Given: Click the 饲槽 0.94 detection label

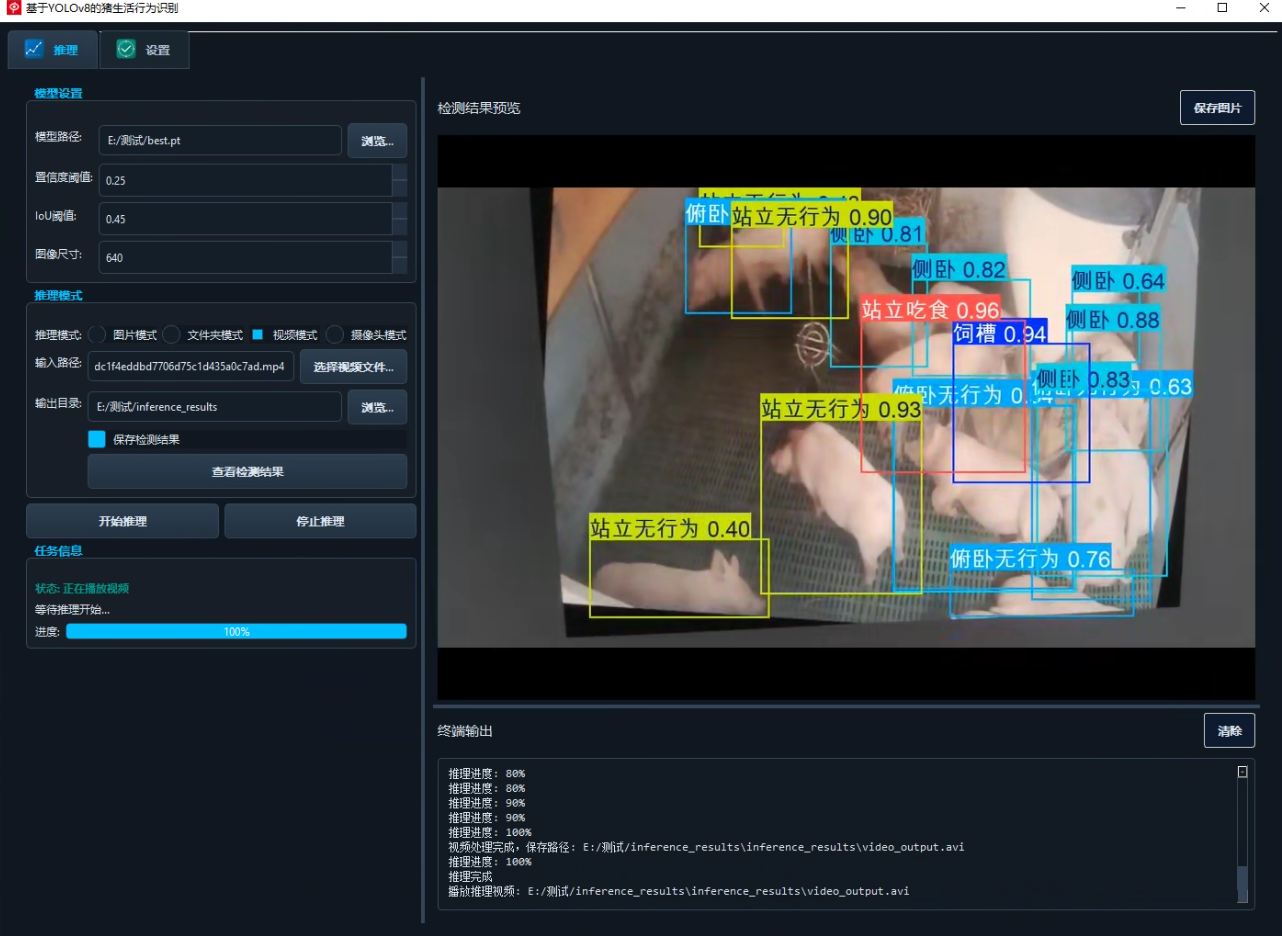Looking at the screenshot, I should (x=1000, y=333).
